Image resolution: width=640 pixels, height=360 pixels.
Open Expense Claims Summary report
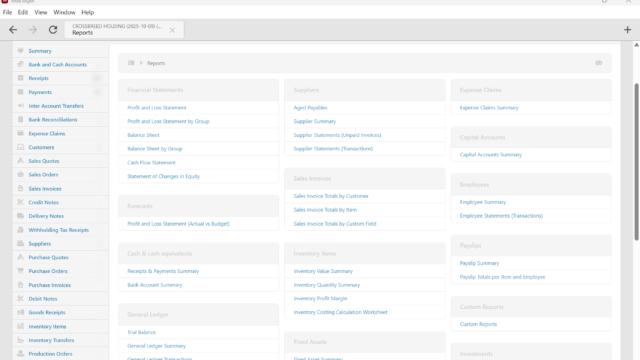pos(489,108)
